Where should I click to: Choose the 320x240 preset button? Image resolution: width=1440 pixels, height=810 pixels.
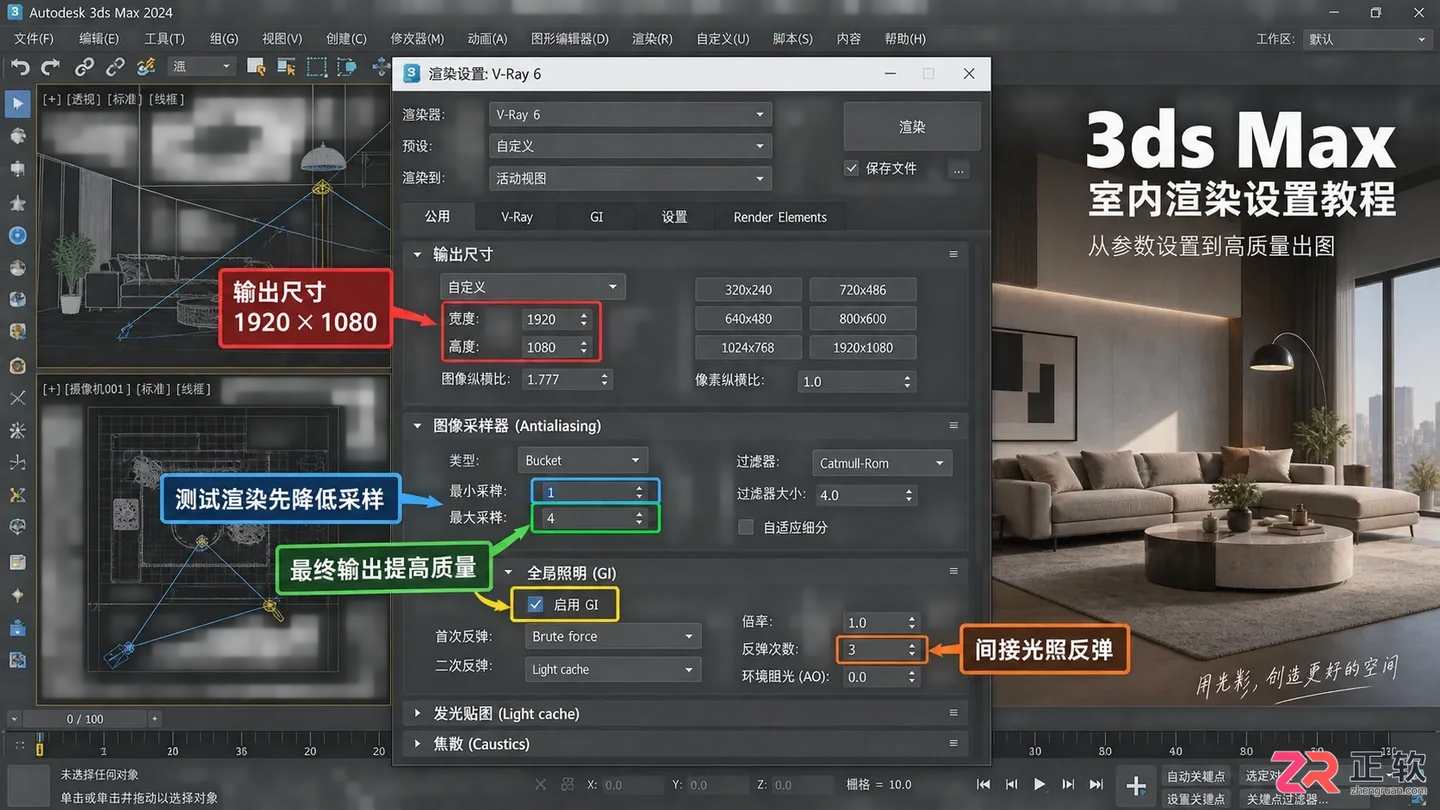coord(749,290)
